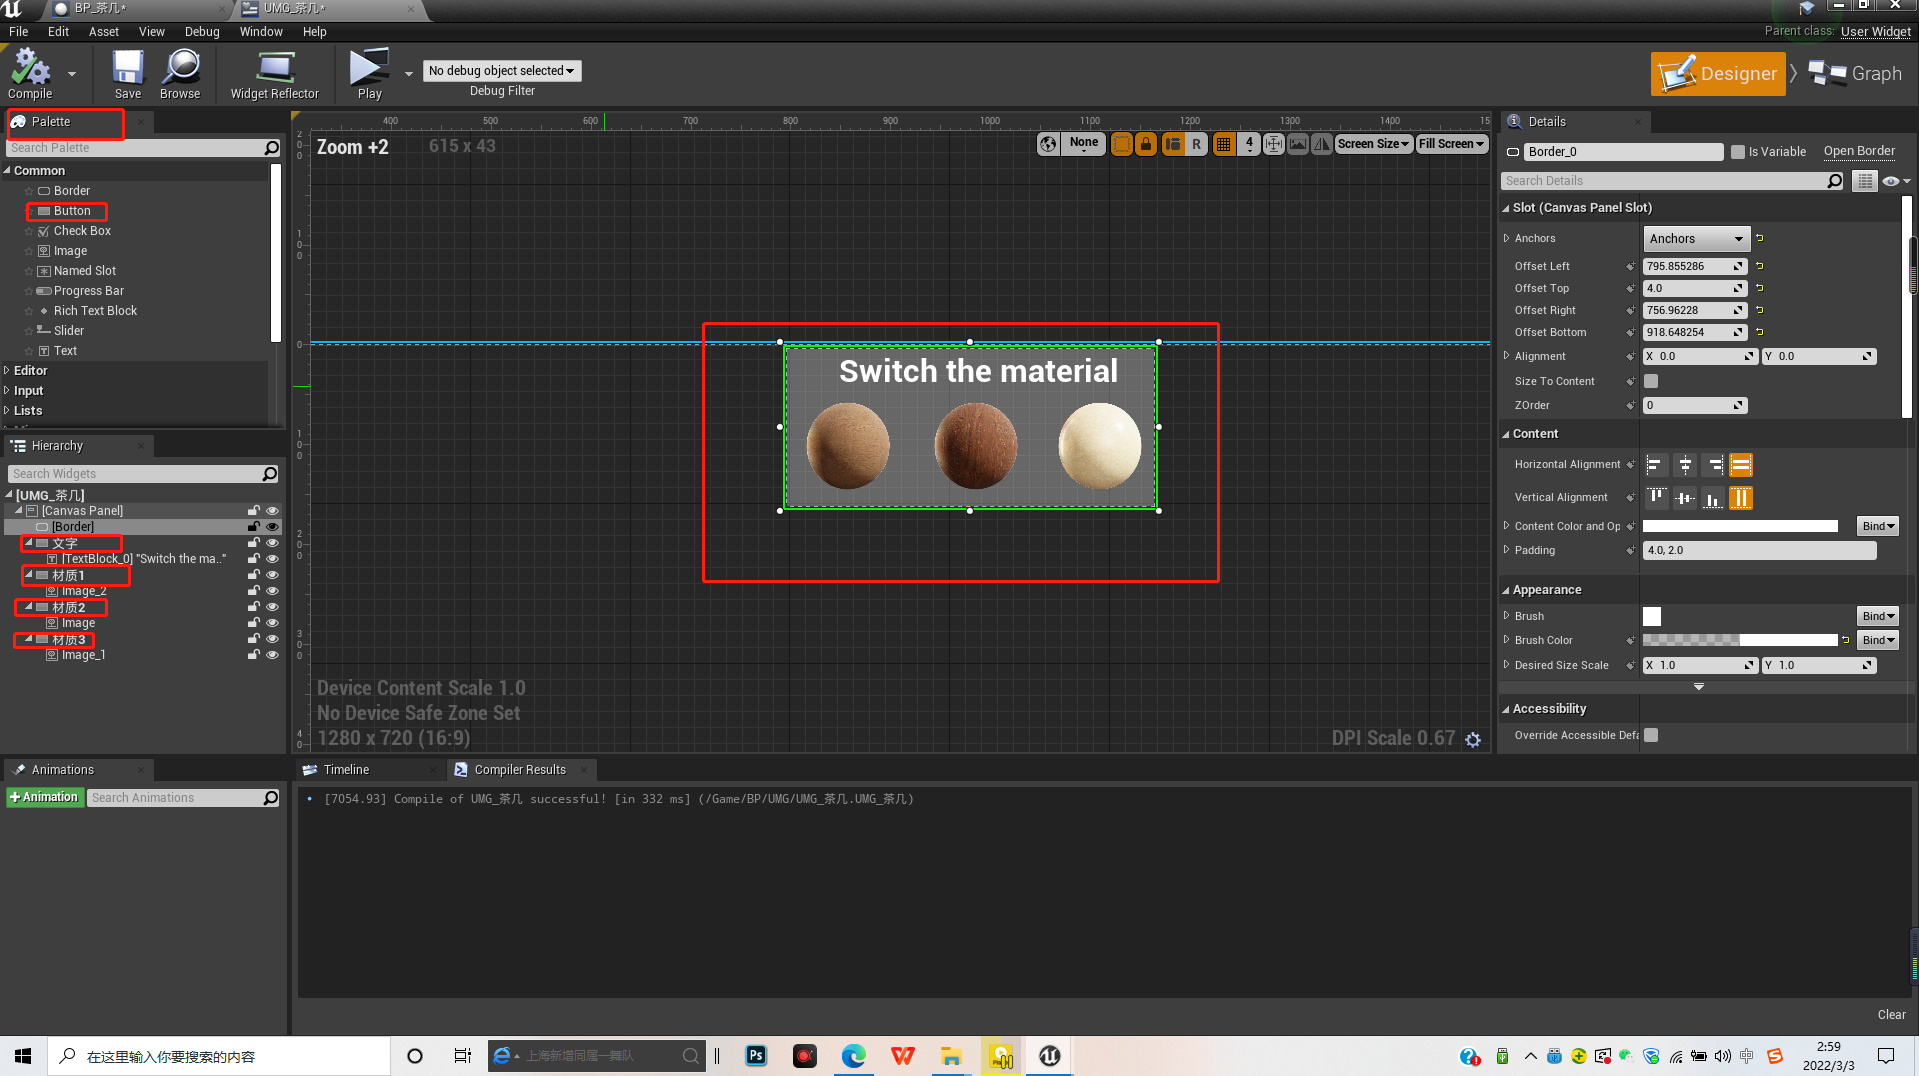Toggle render transform R mode in viewport

pyautogui.click(x=1196, y=144)
